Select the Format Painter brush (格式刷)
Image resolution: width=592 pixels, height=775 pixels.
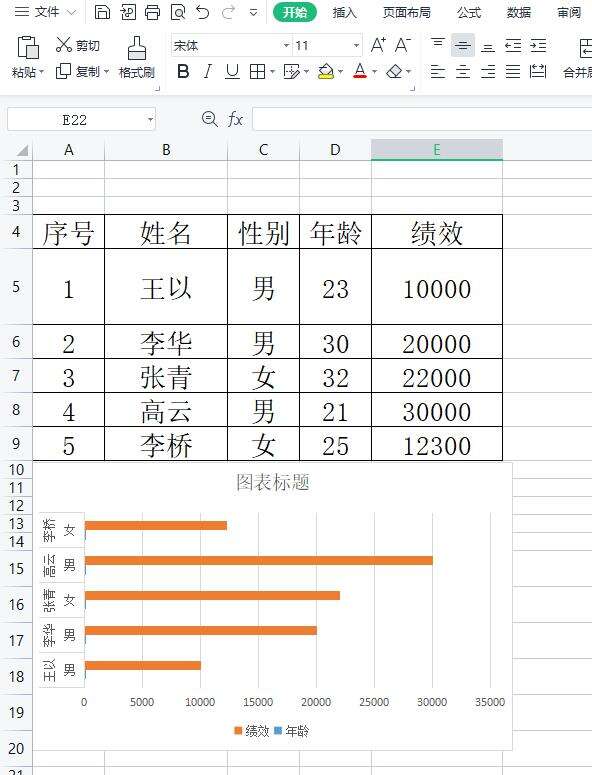click(x=137, y=57)
